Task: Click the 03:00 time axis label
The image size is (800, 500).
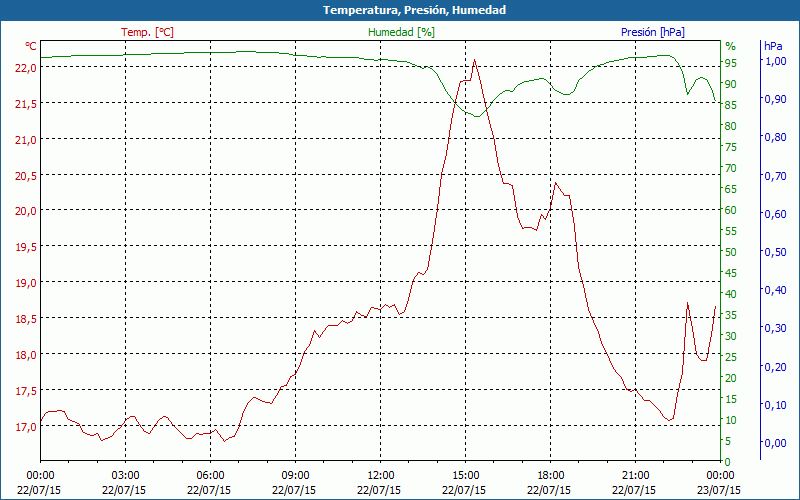Action: click(125, 475)
